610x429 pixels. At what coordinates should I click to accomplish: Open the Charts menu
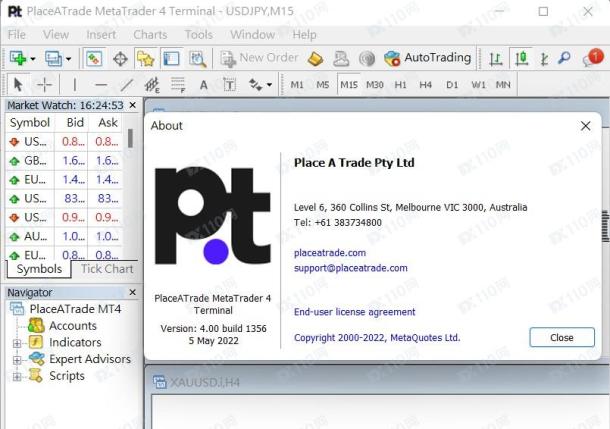pos(150,35)
